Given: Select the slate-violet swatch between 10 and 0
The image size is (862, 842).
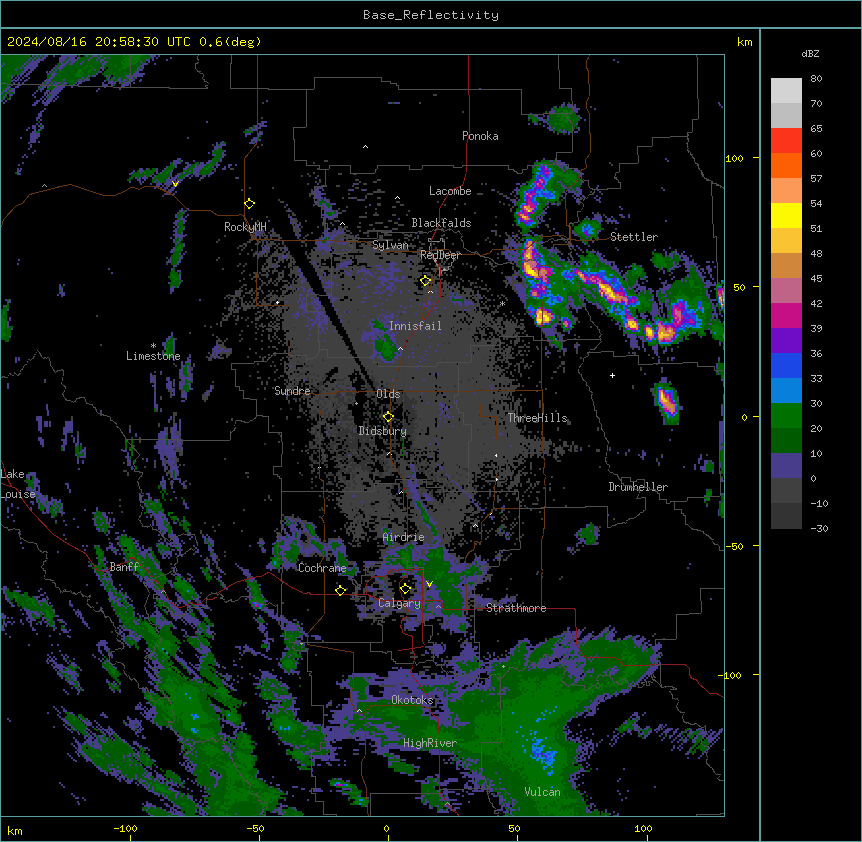Looking at the screenshot, I should (786, 466).
